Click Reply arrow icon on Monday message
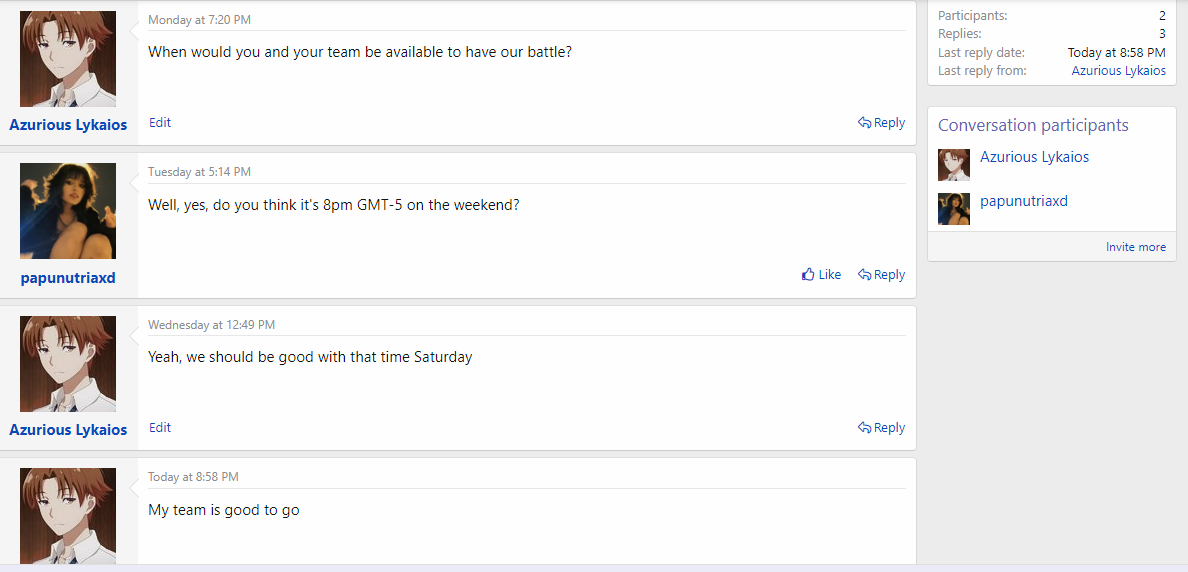The image size is (1188, 572). point(864,123)
